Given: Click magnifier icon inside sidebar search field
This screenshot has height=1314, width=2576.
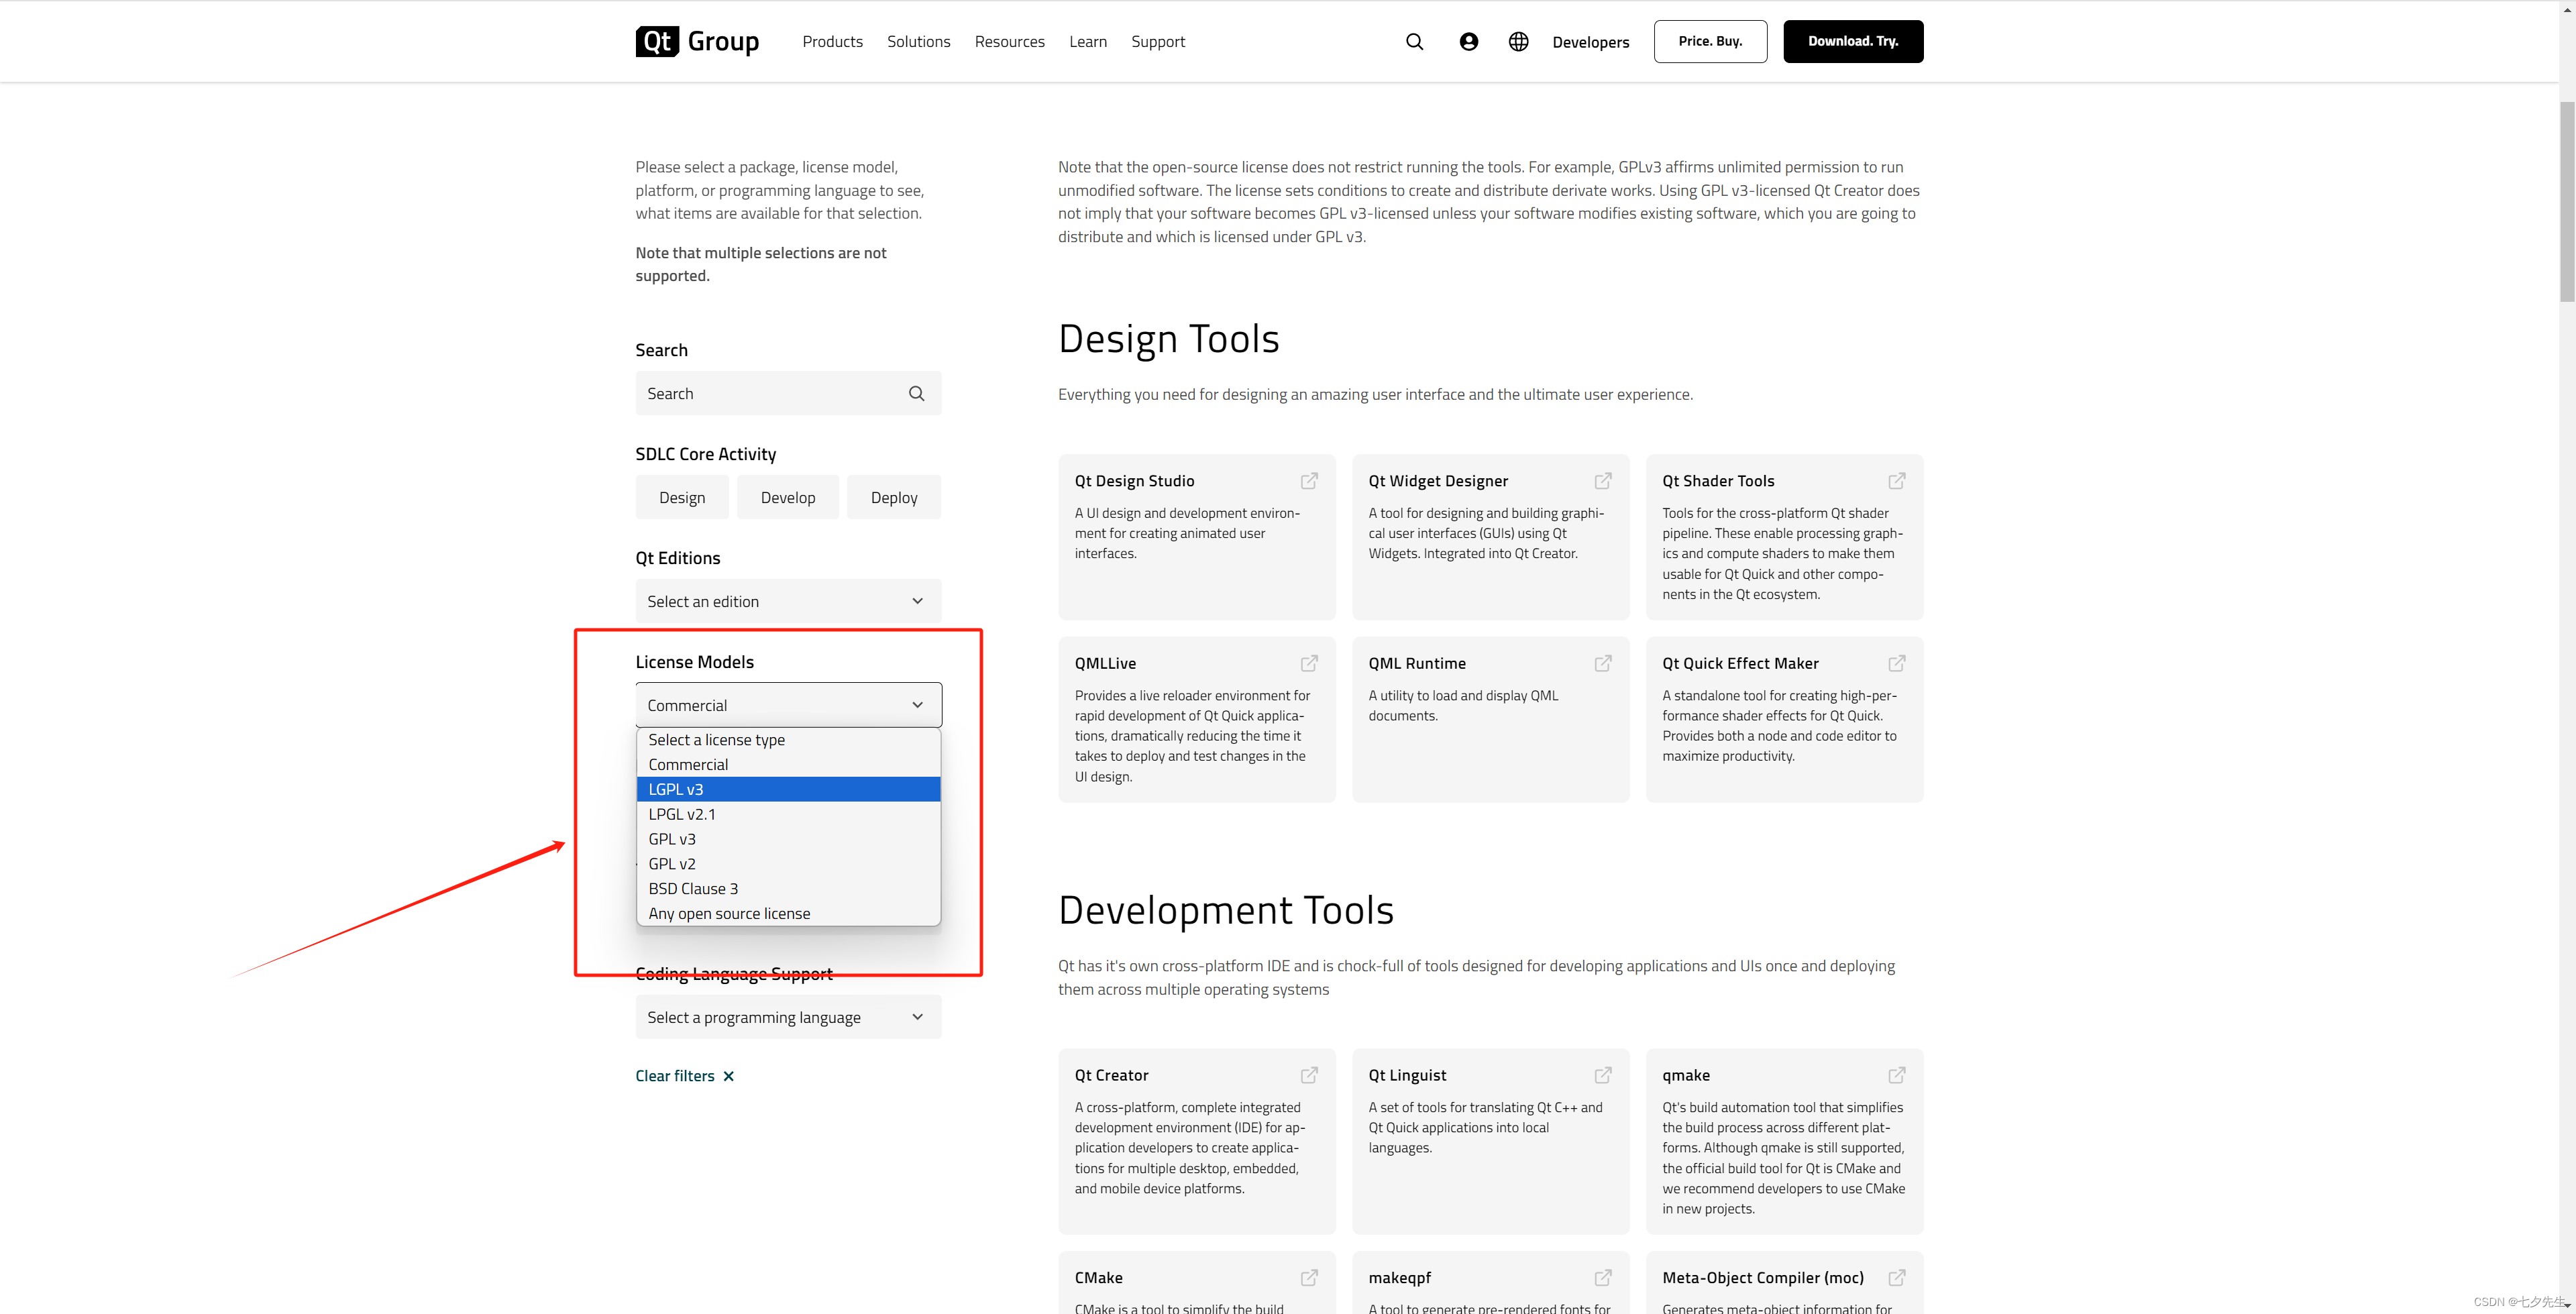Looking at the screenshot, I should (x=916, y=394).
